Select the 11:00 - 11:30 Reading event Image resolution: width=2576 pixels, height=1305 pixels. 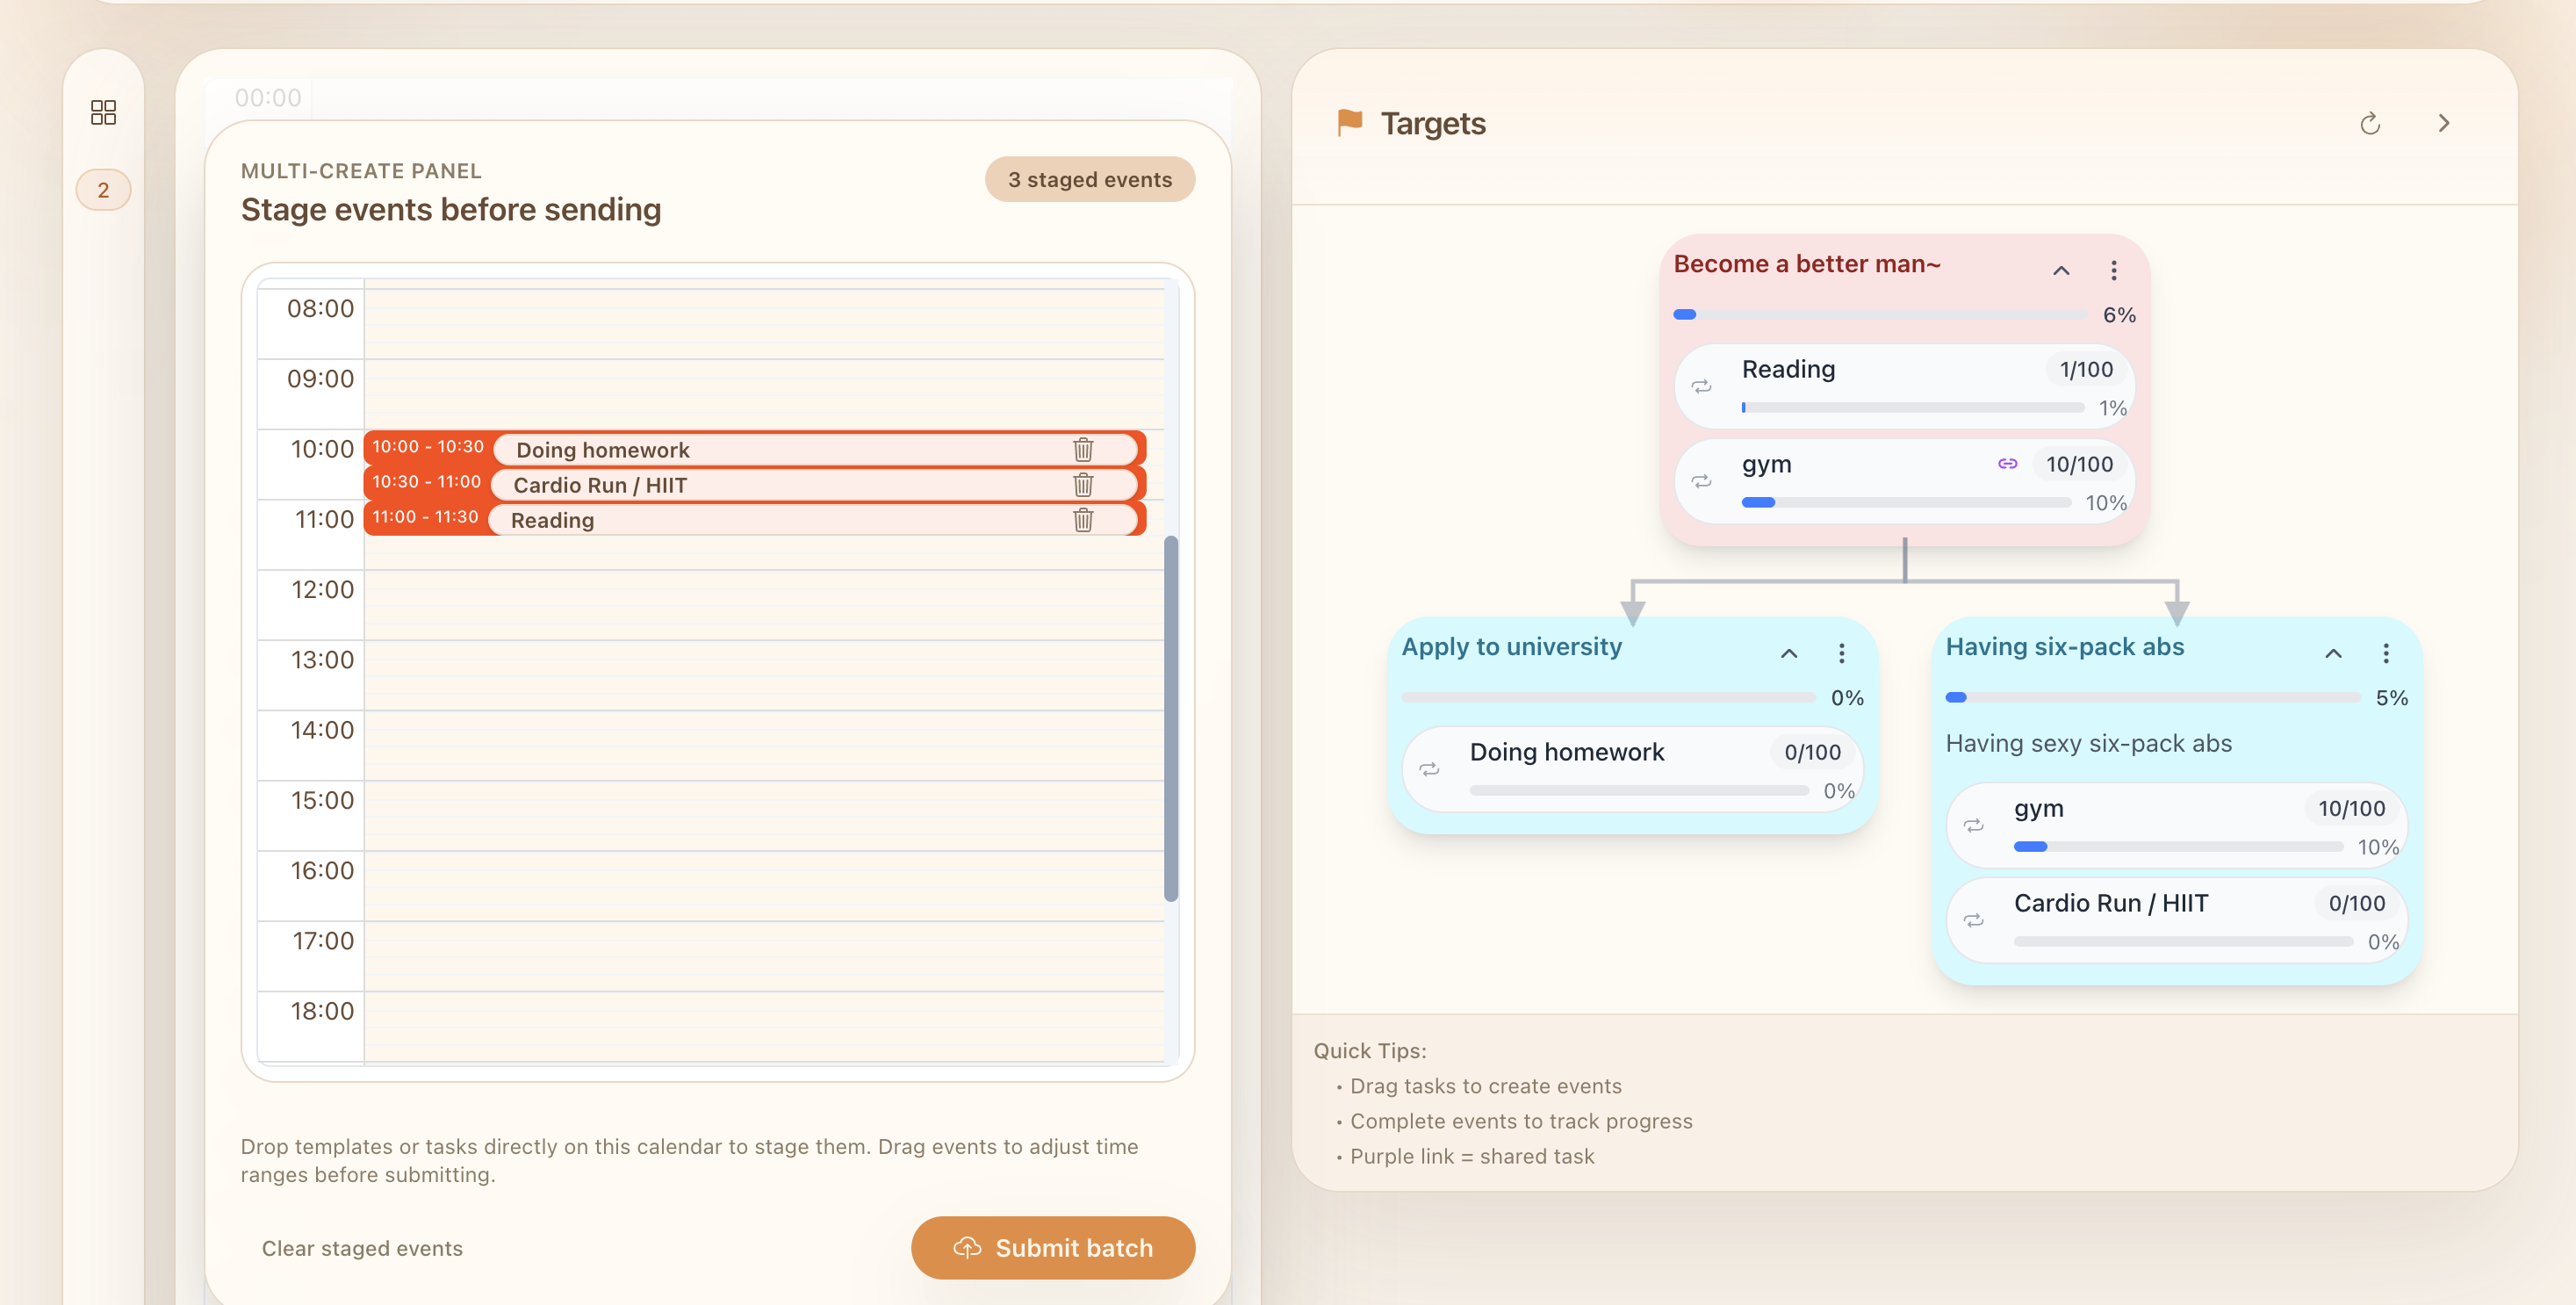[755, 520]
